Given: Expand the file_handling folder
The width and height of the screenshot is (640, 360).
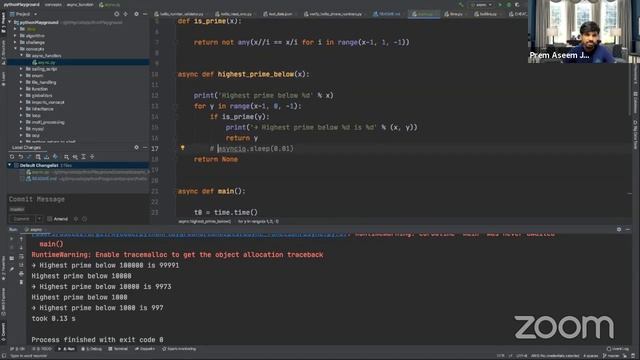Looking at the screenshot, I should [x=21, y=82].
